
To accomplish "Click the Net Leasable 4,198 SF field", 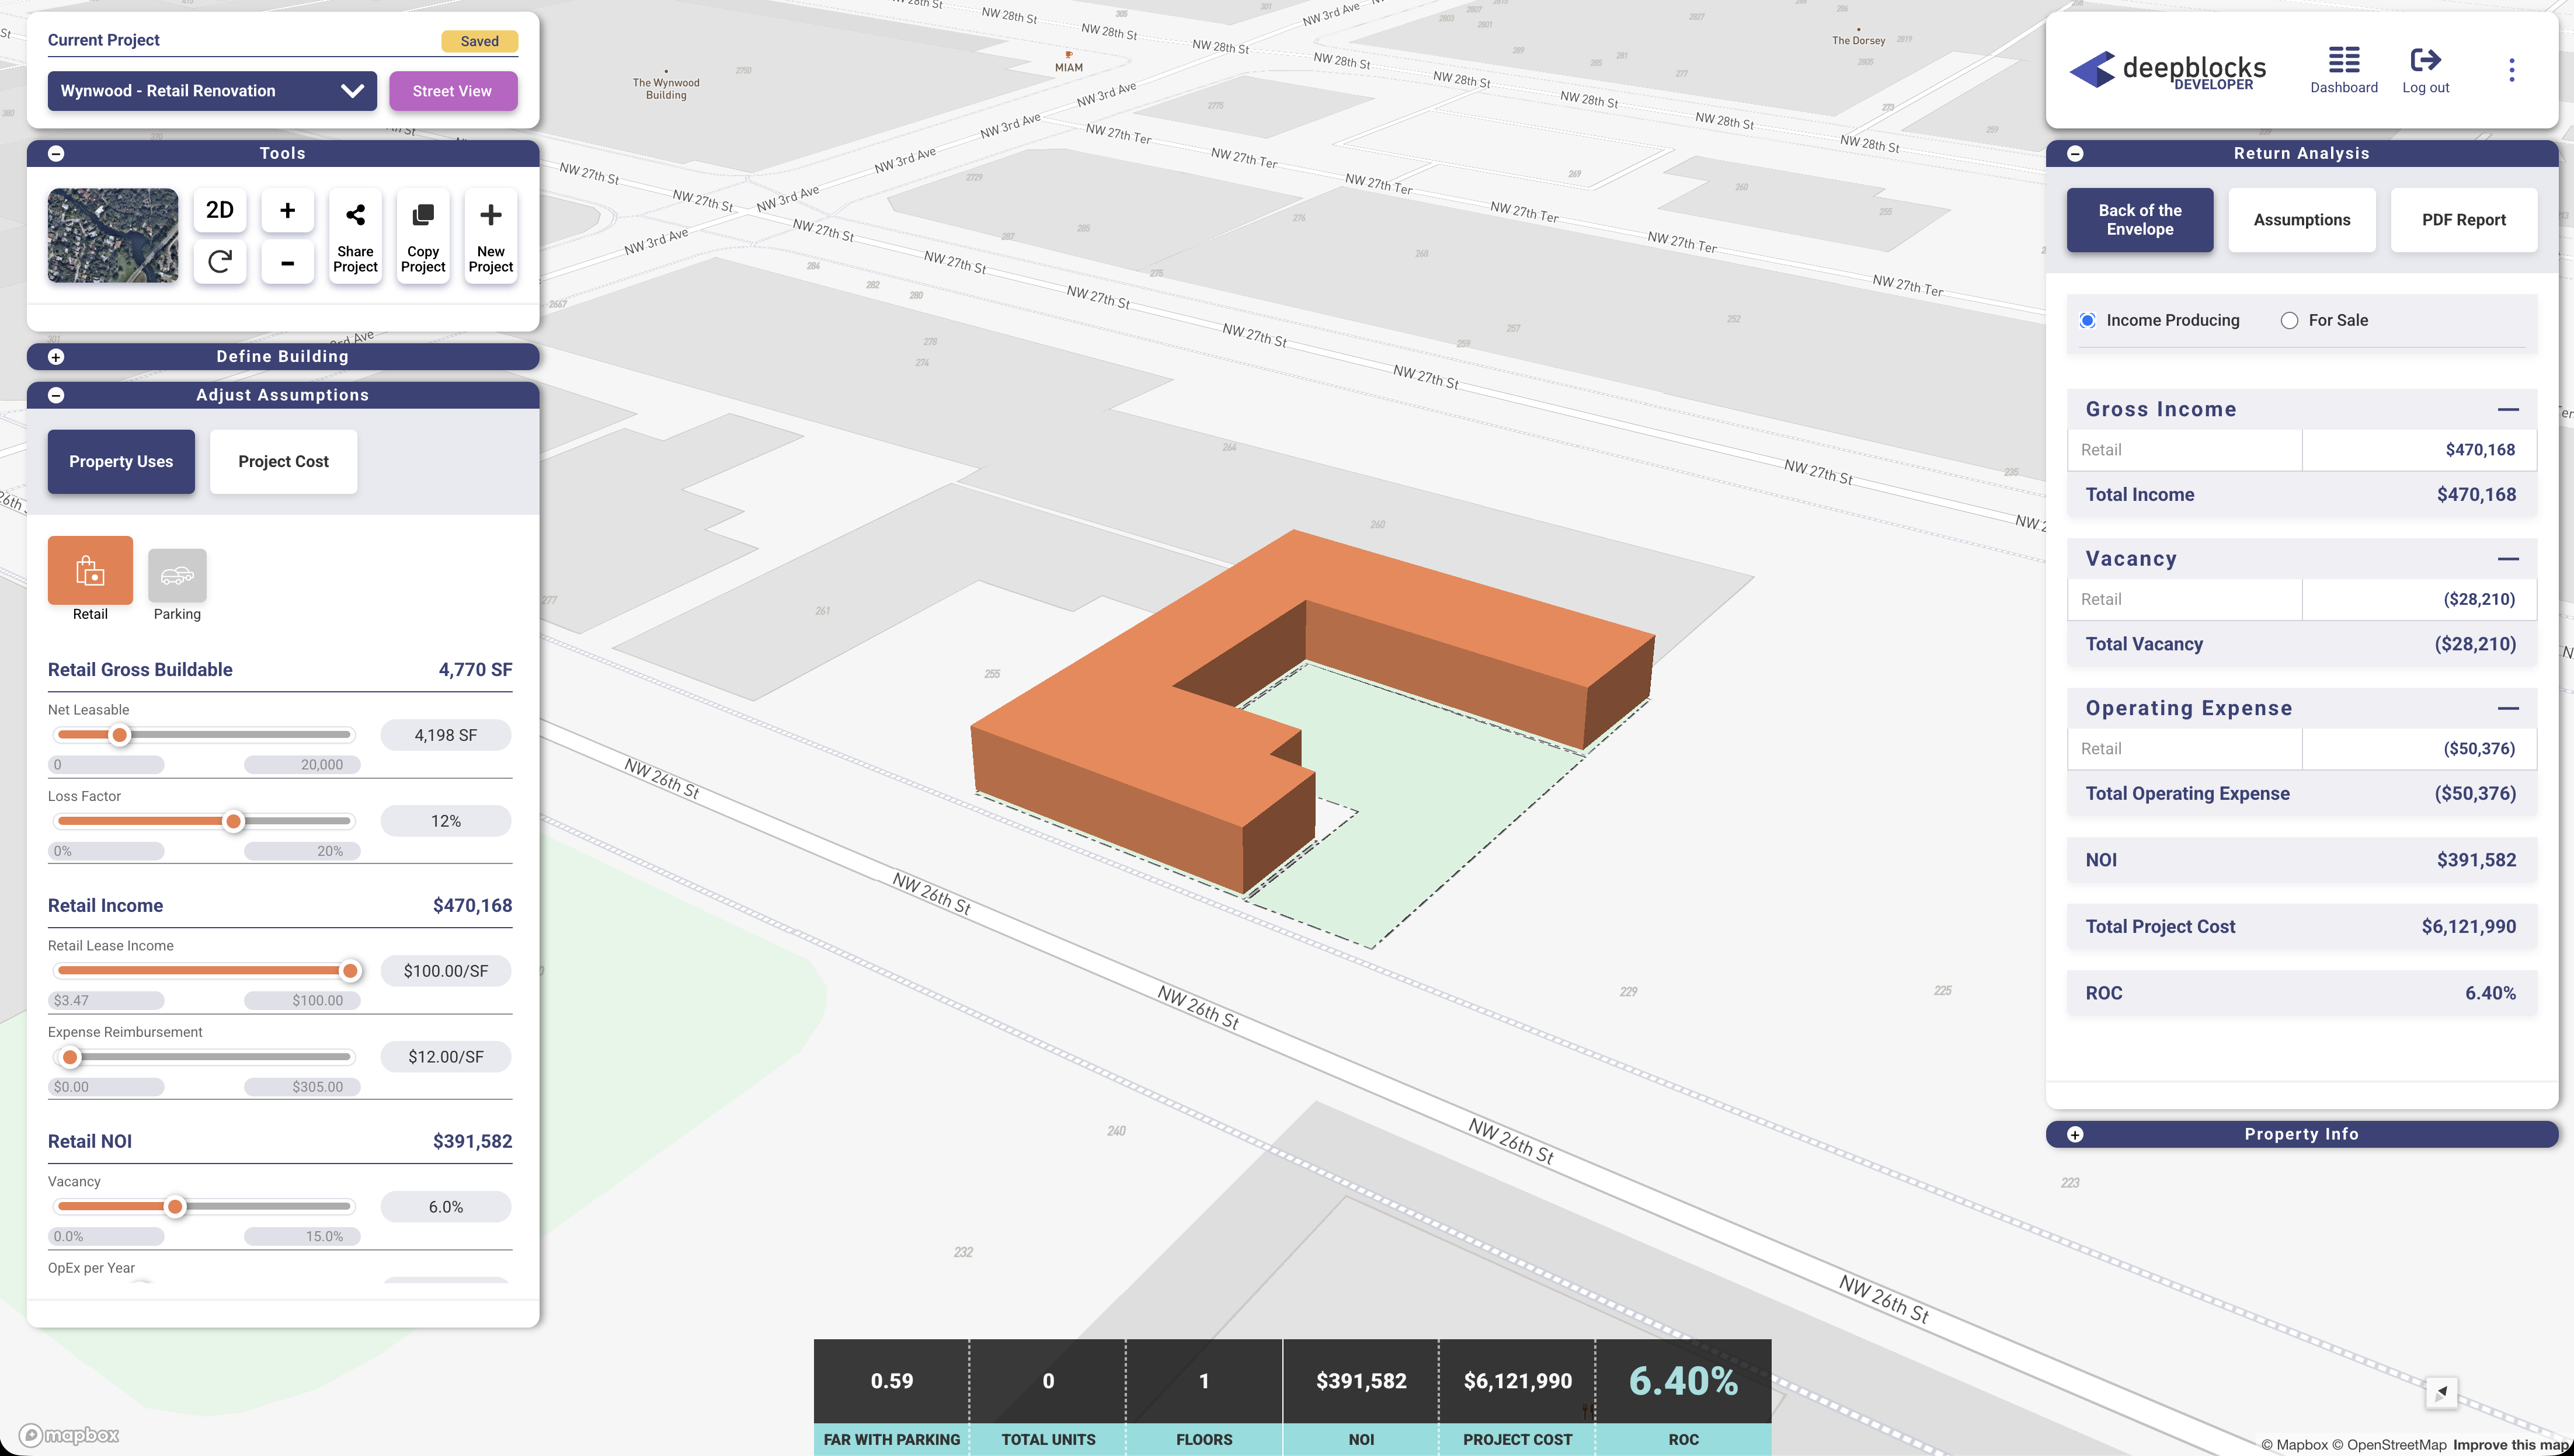I will [446, 735].
